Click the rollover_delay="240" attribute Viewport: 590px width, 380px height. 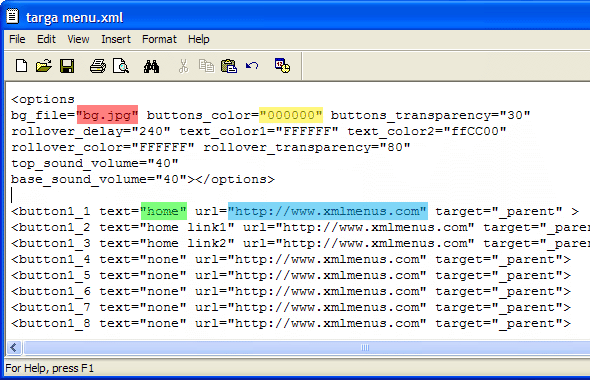pyautogui.click(x=91, y=132)
